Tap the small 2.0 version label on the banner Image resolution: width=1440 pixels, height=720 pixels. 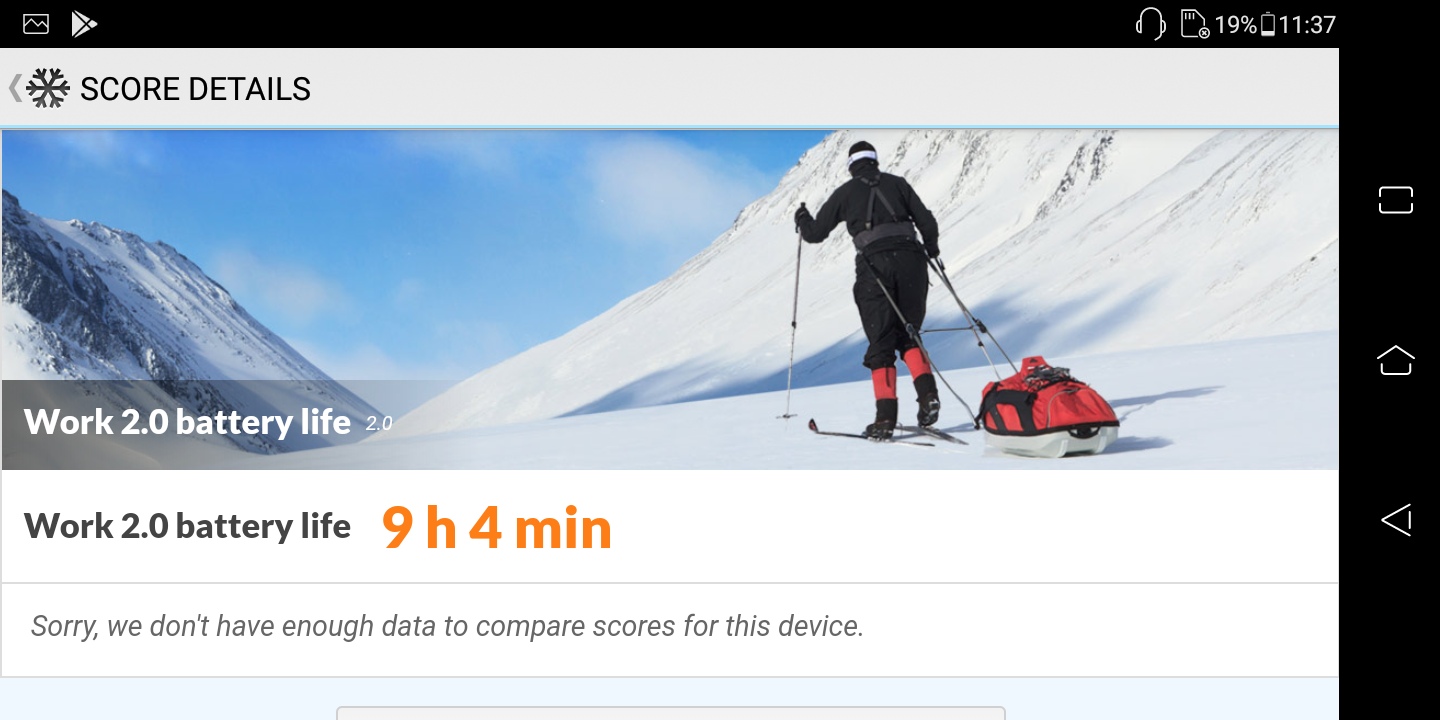pos(379,424)
